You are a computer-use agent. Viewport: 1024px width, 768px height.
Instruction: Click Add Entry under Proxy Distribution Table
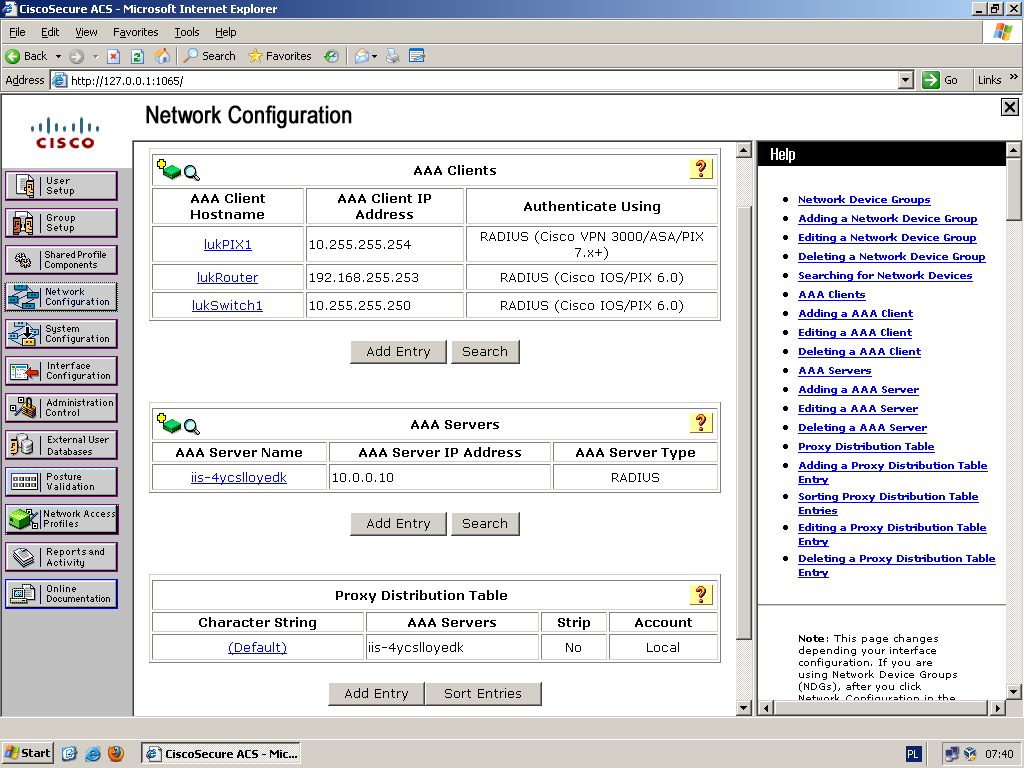(376, 694)
